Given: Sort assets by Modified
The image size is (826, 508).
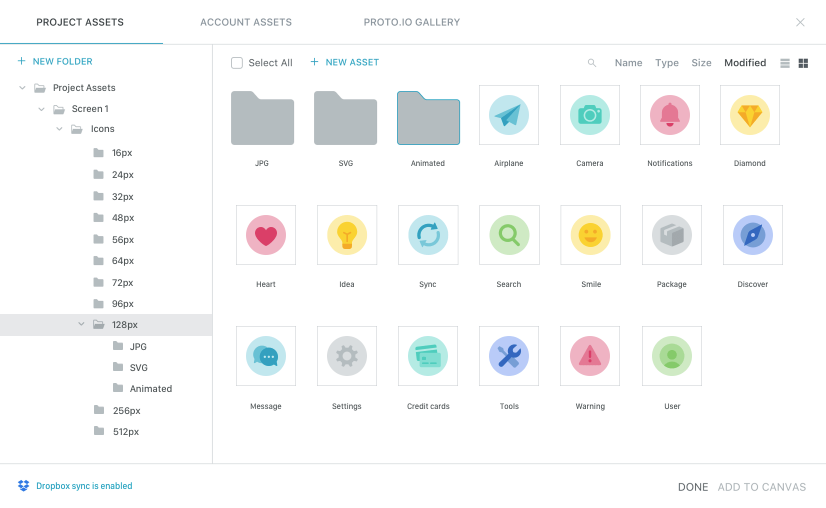Looking at the screenshot, I should pyautogui.click(x=745, y=63).
